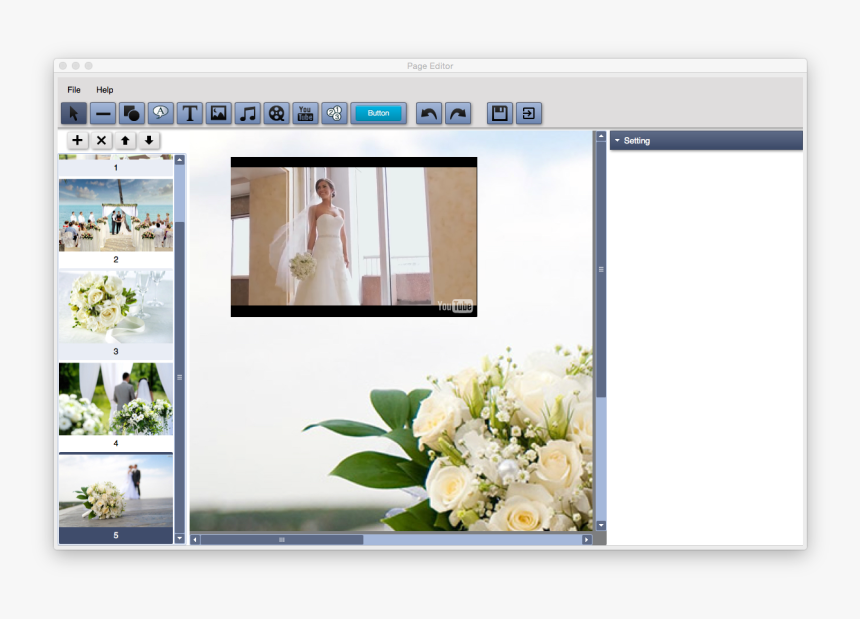Add a new page with plus button

(x=77, y=140)
